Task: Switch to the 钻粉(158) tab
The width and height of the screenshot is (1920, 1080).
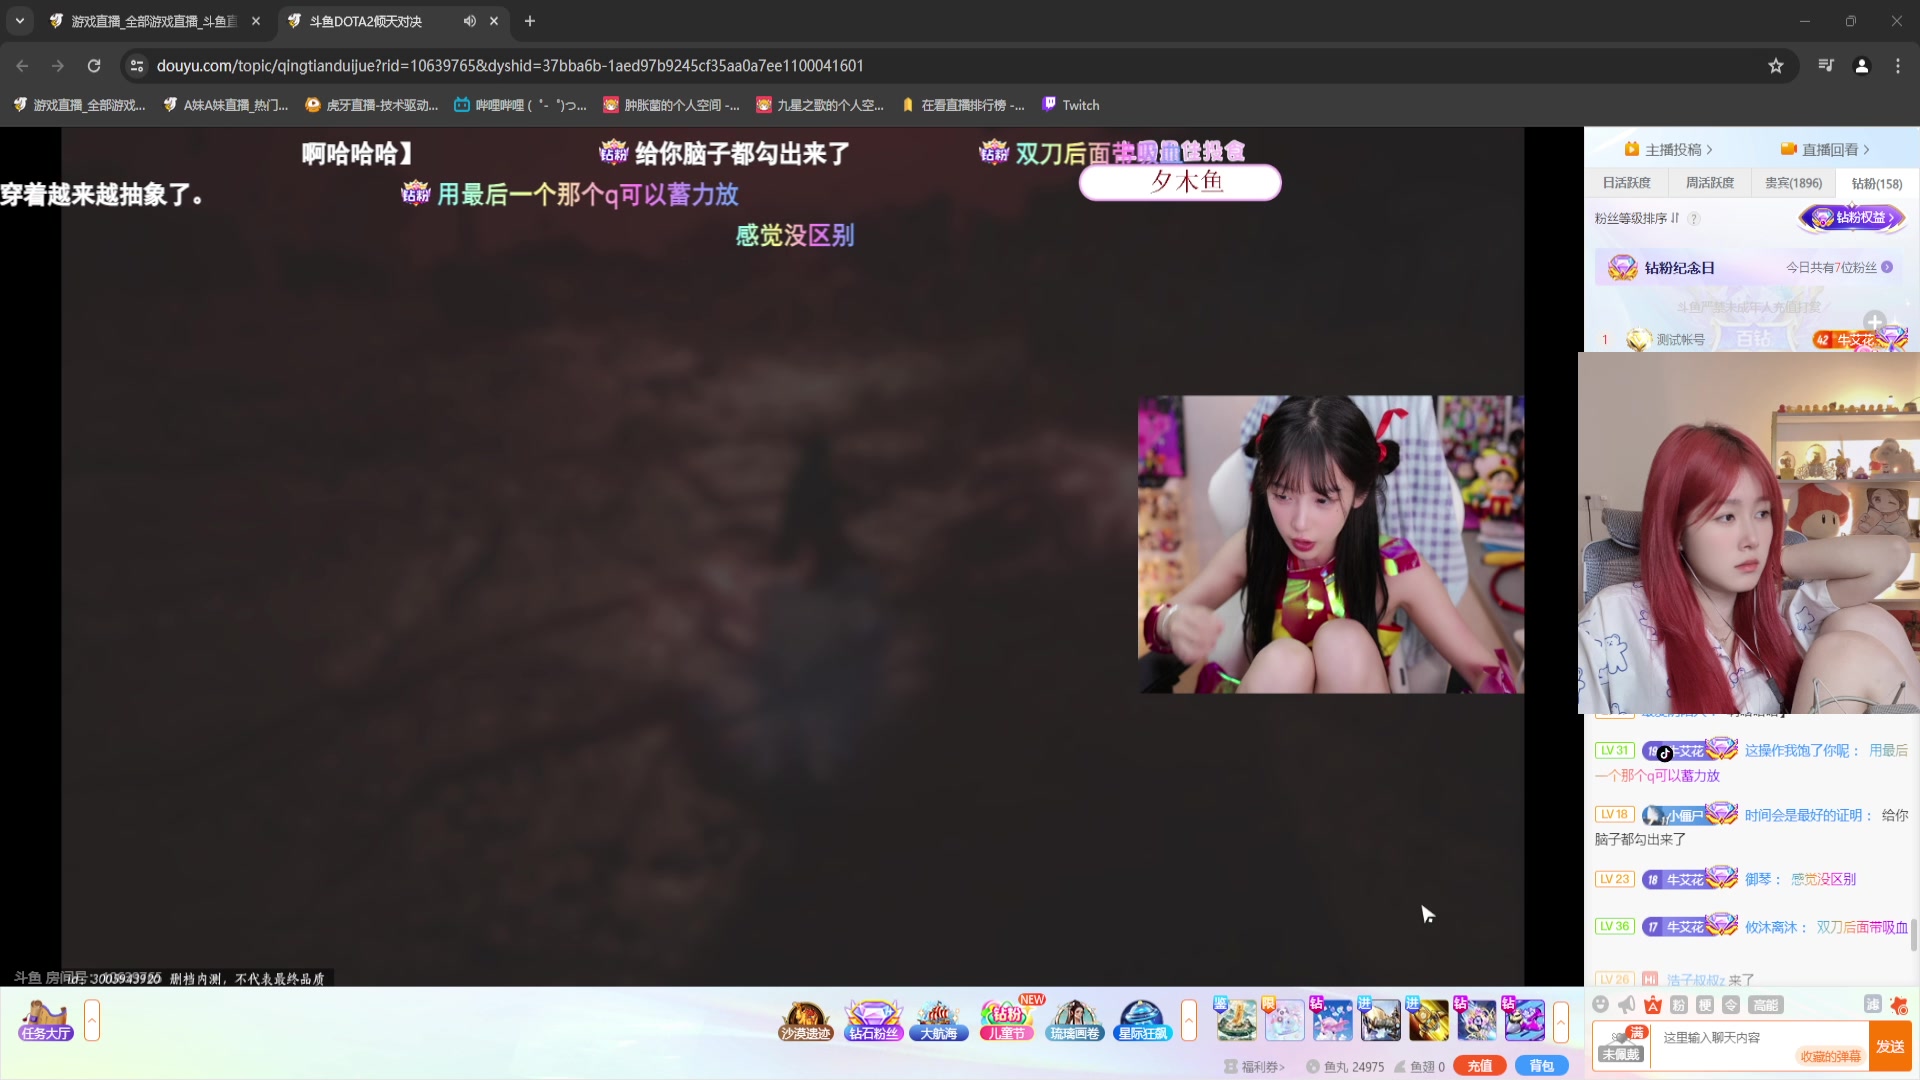Action: tap(1876, 183)
